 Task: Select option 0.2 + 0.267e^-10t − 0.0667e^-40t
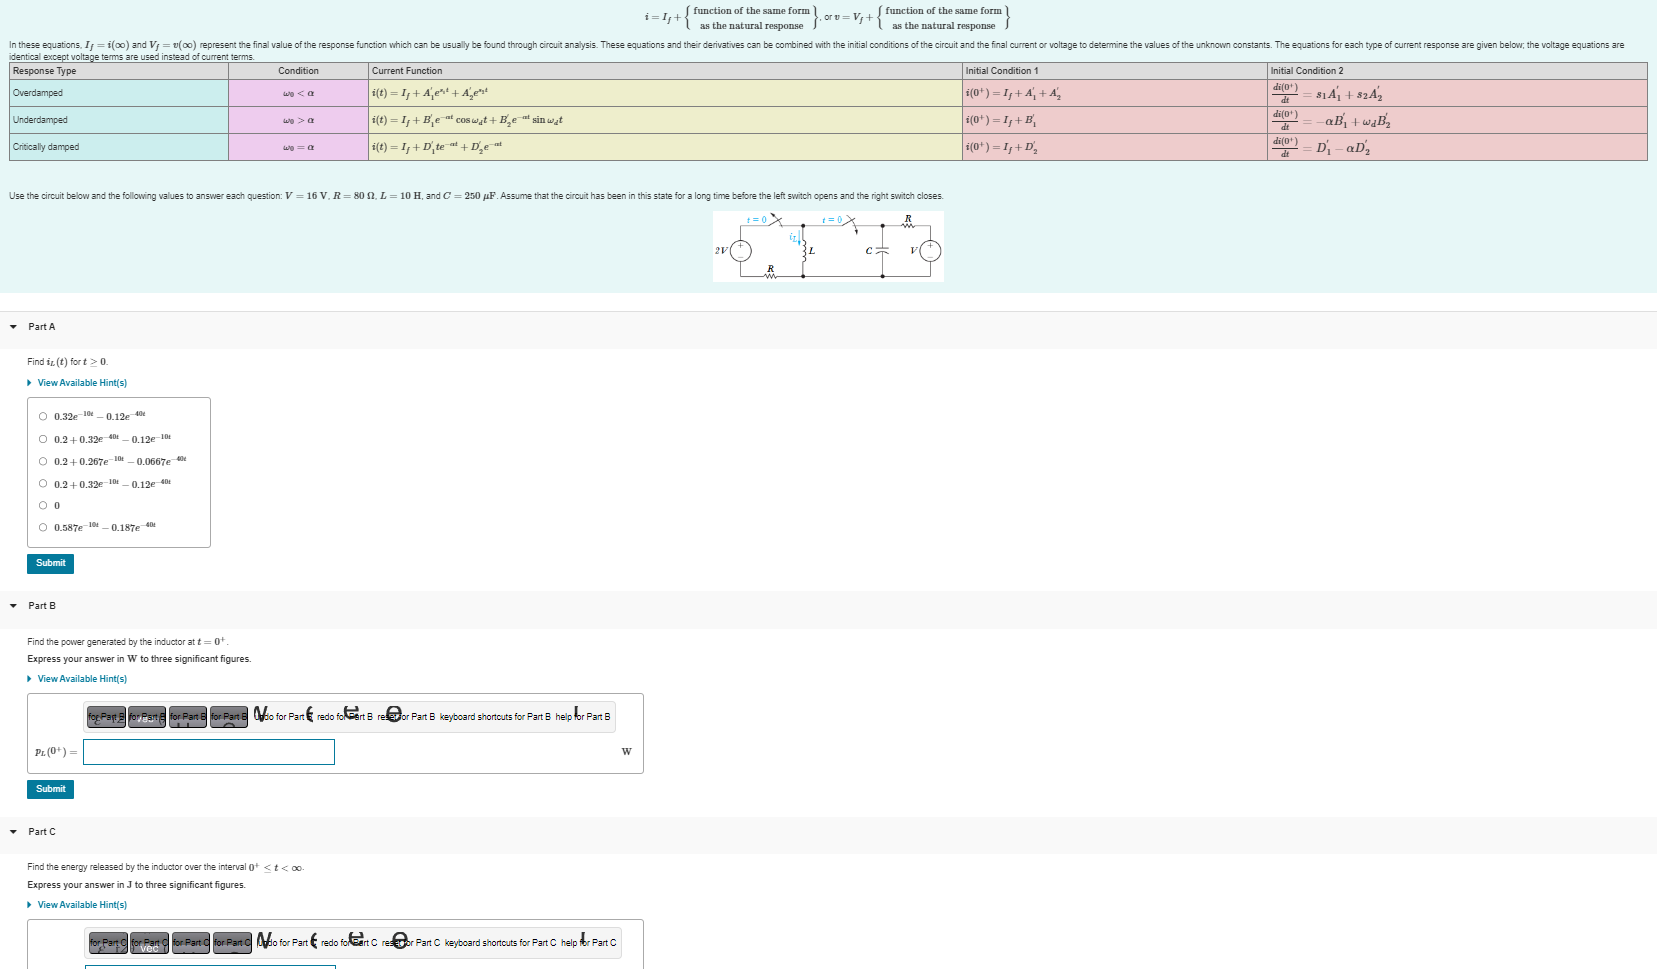pyautogui.click(x=43, y=461)
